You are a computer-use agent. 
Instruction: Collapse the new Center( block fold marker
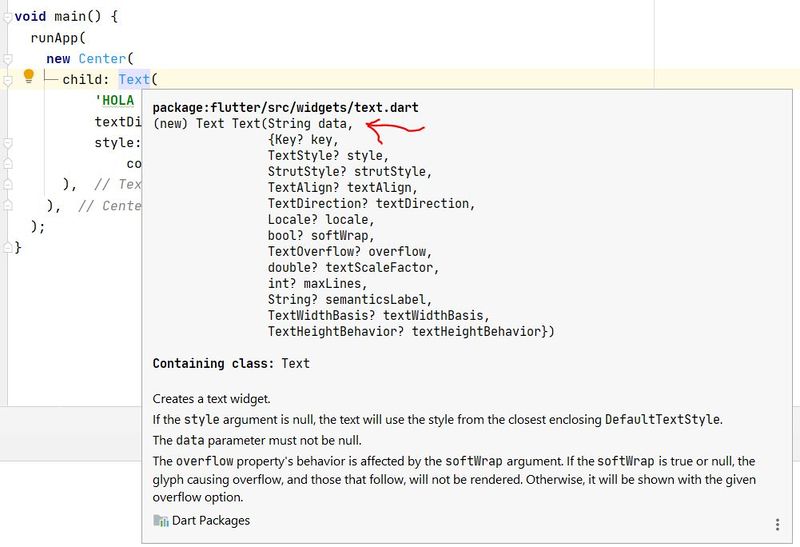[7, 59]
